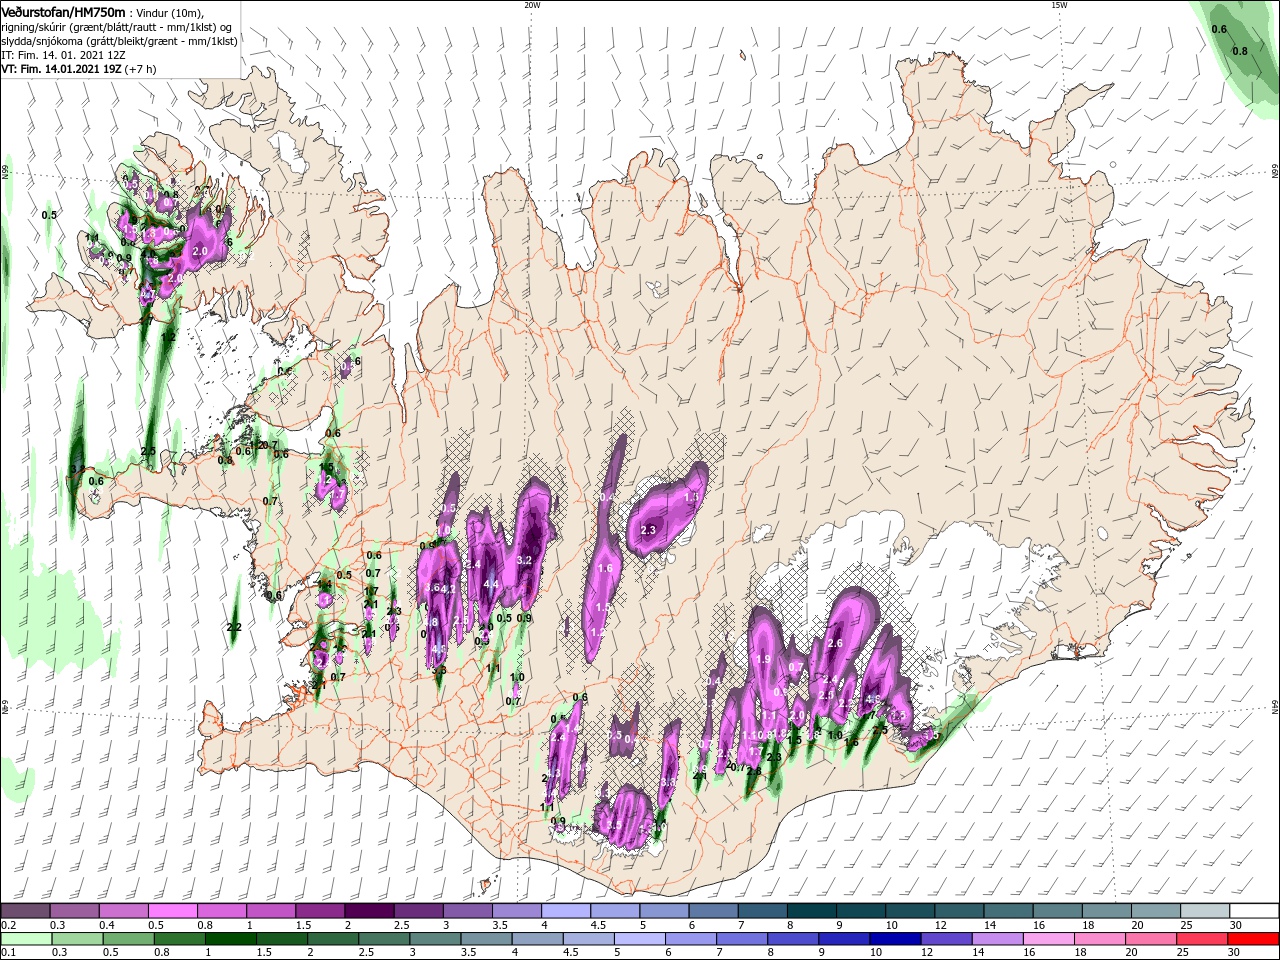Image resolution: width=1280 pixels, height=960 pixels.
Task: Select the darkest green swatch between 1 and 1.5
Action: click(x=230, y=939)
